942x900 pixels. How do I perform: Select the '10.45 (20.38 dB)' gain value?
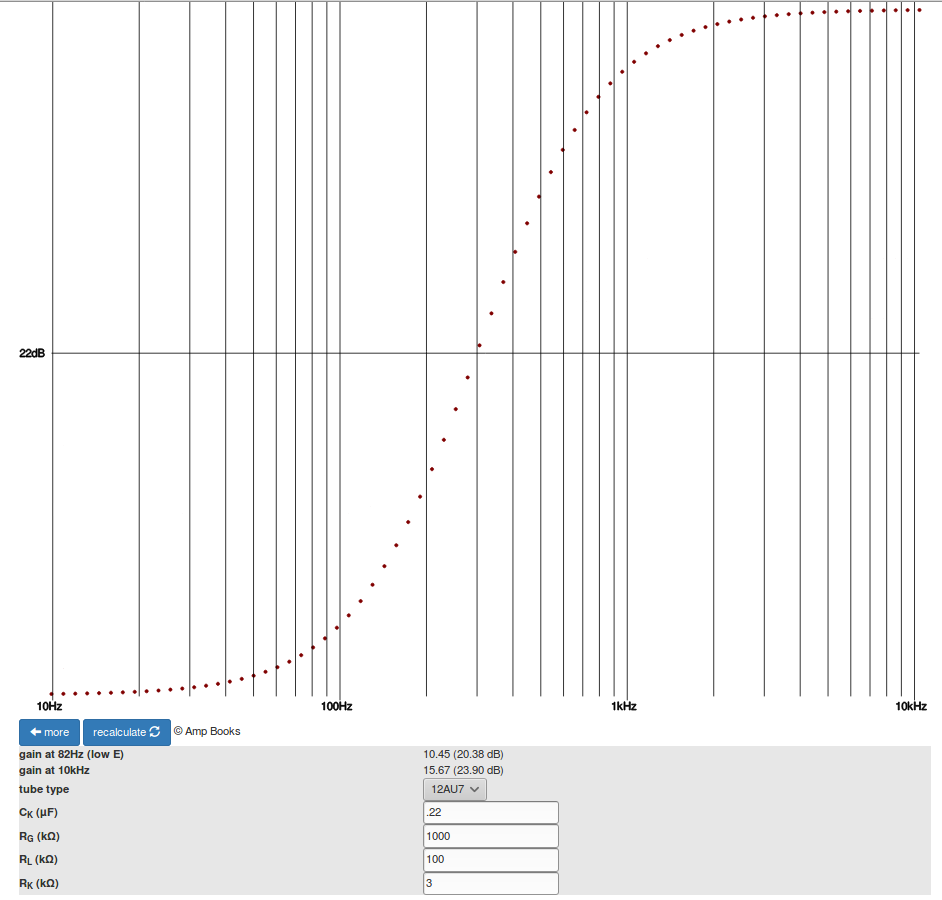(x=463, y=754)
